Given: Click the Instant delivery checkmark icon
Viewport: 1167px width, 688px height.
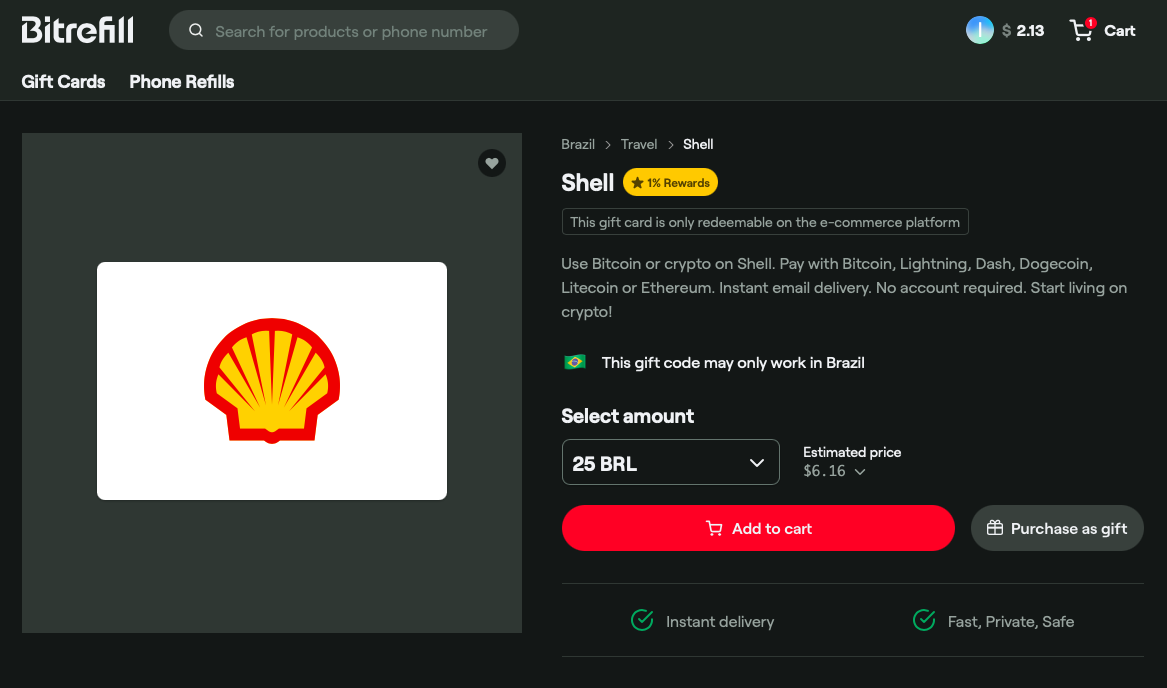Looking at the screenshot, I should [x=642, y=620].
